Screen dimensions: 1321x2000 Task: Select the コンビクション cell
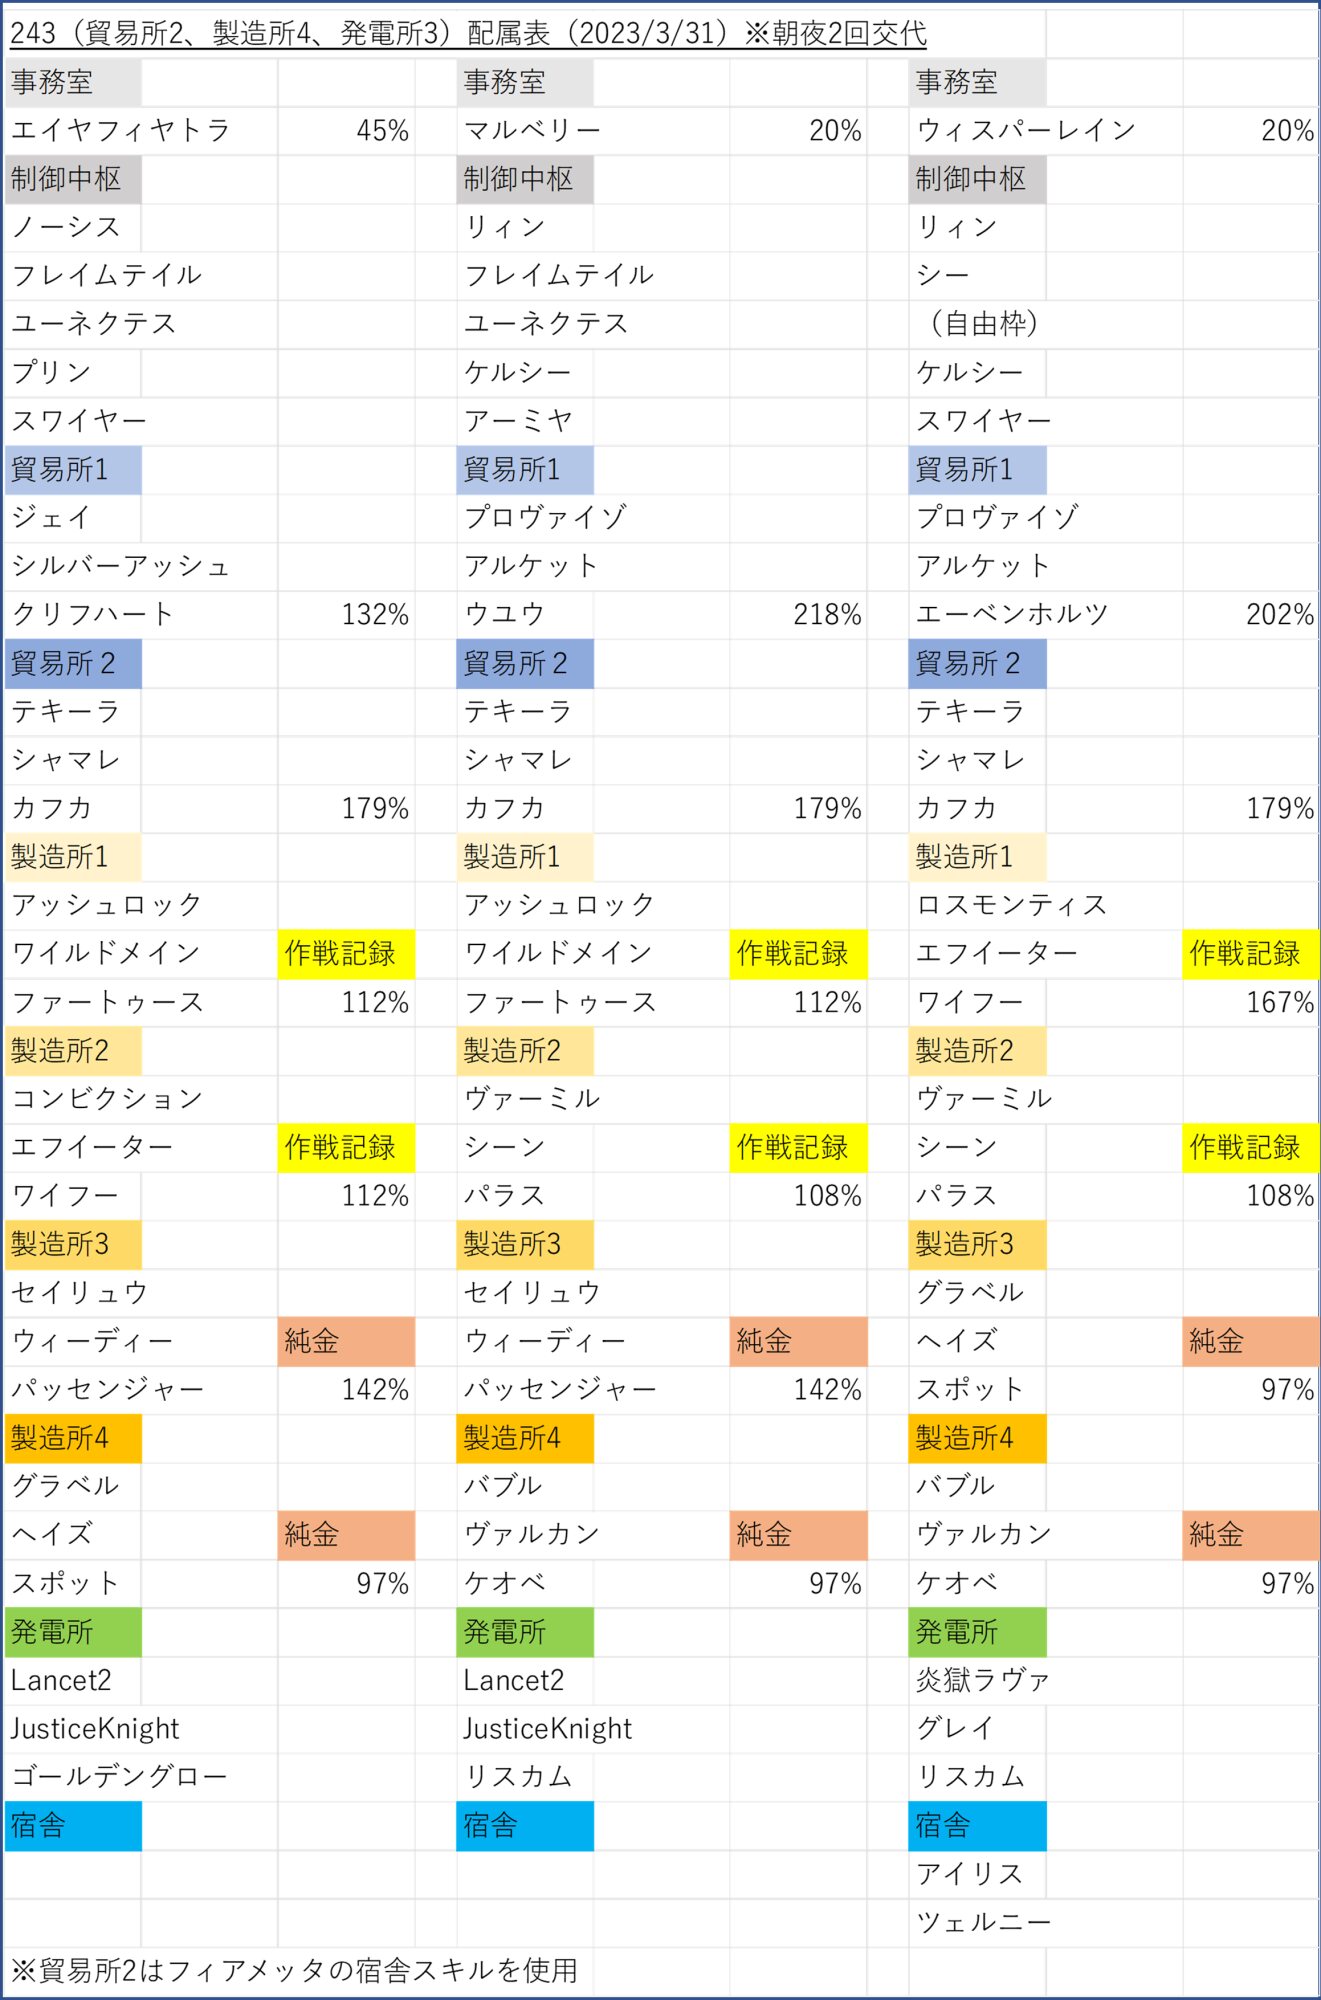pyautogui.click(x=107, y=1098)
